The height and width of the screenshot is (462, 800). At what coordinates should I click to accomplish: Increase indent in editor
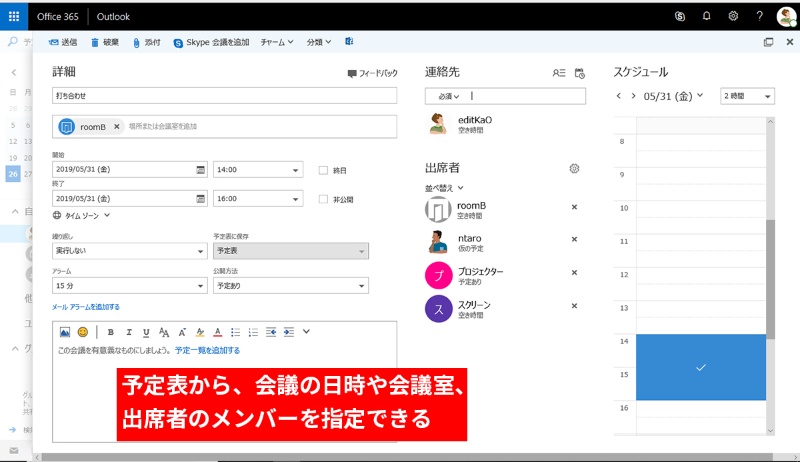click(289, 332)
